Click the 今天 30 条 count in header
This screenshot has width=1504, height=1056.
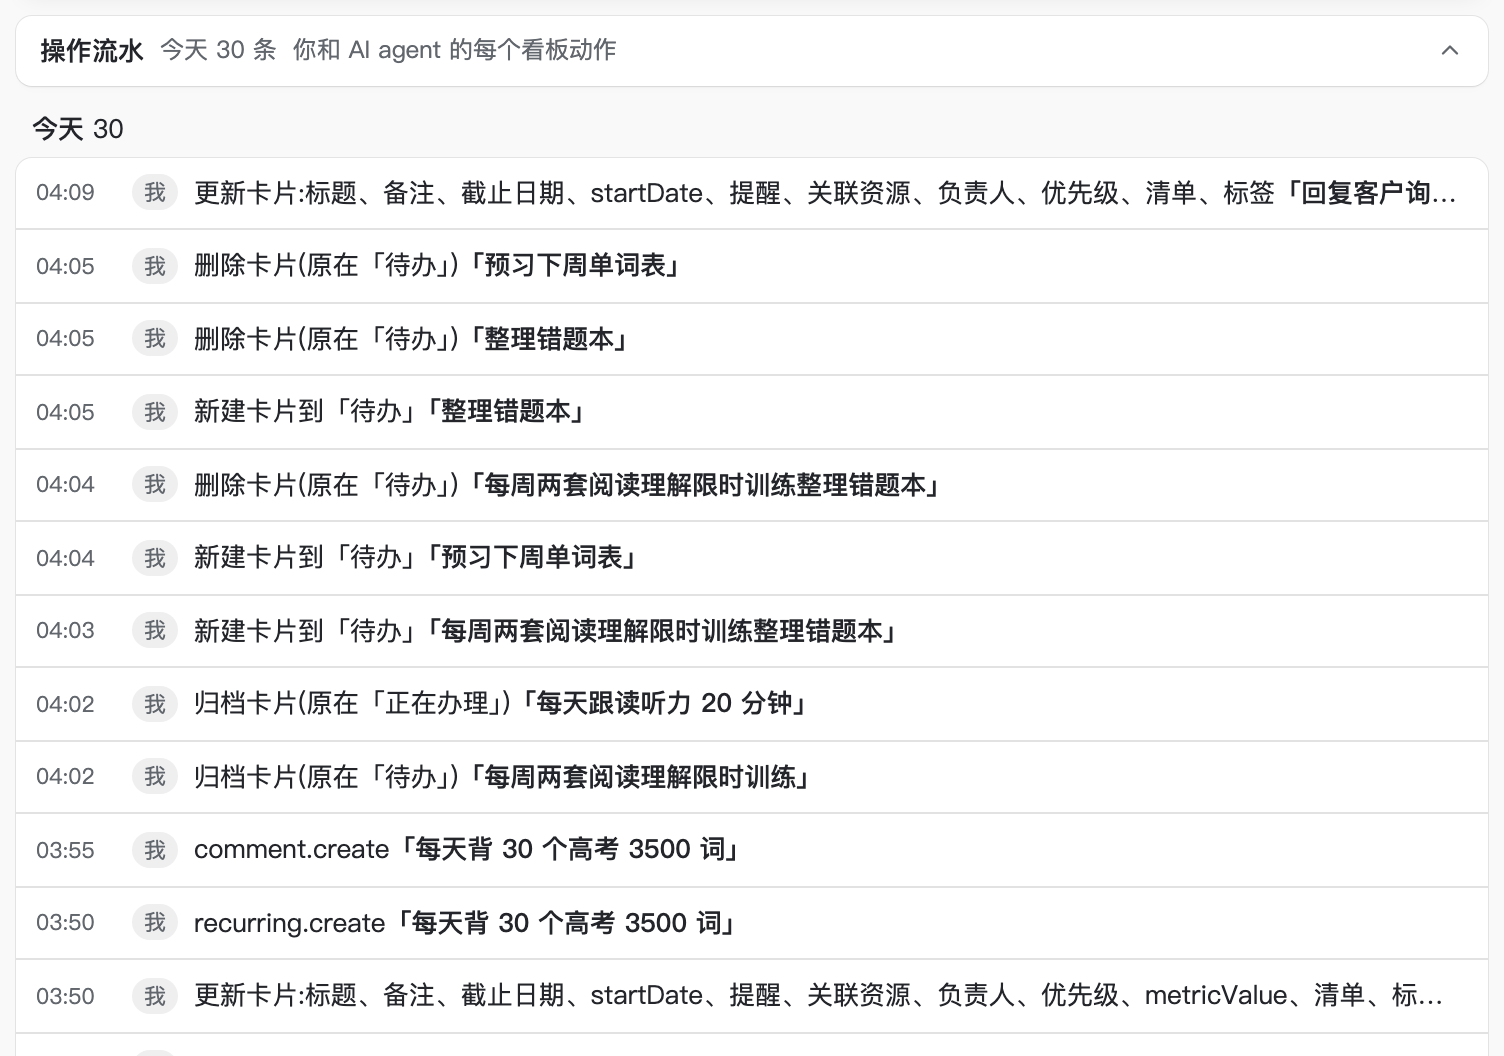click(x=218, y=50)
